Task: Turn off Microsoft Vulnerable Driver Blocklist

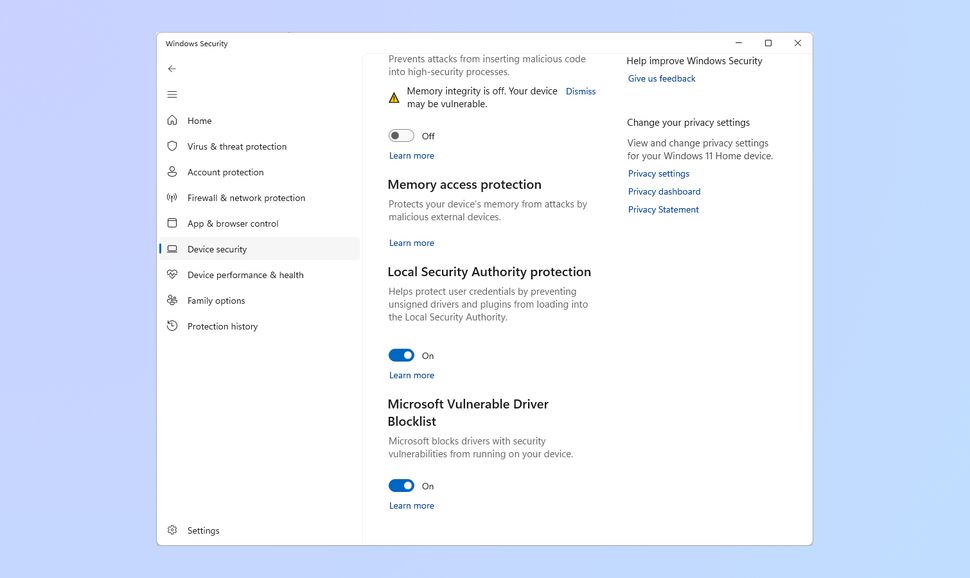Action: click(401, 485)
